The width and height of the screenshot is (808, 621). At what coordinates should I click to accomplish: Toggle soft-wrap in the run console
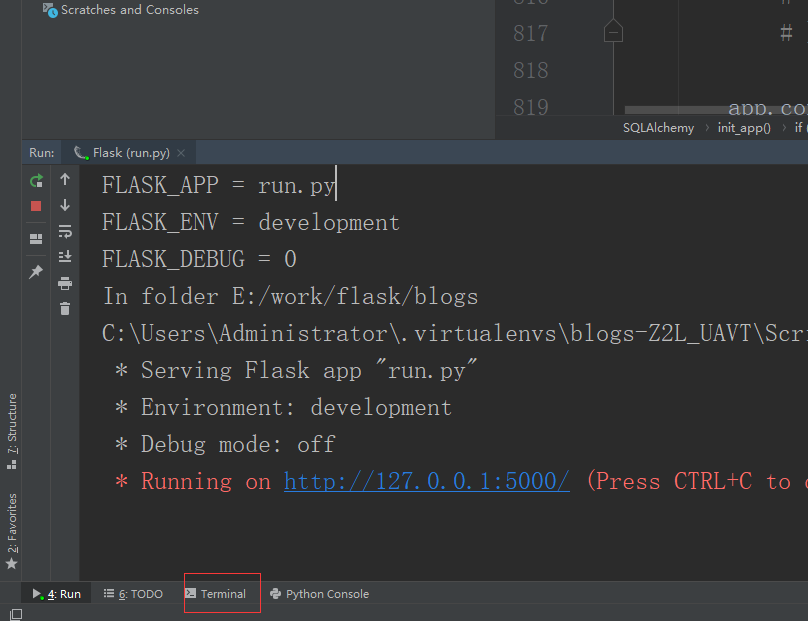[x=65, y=231]
